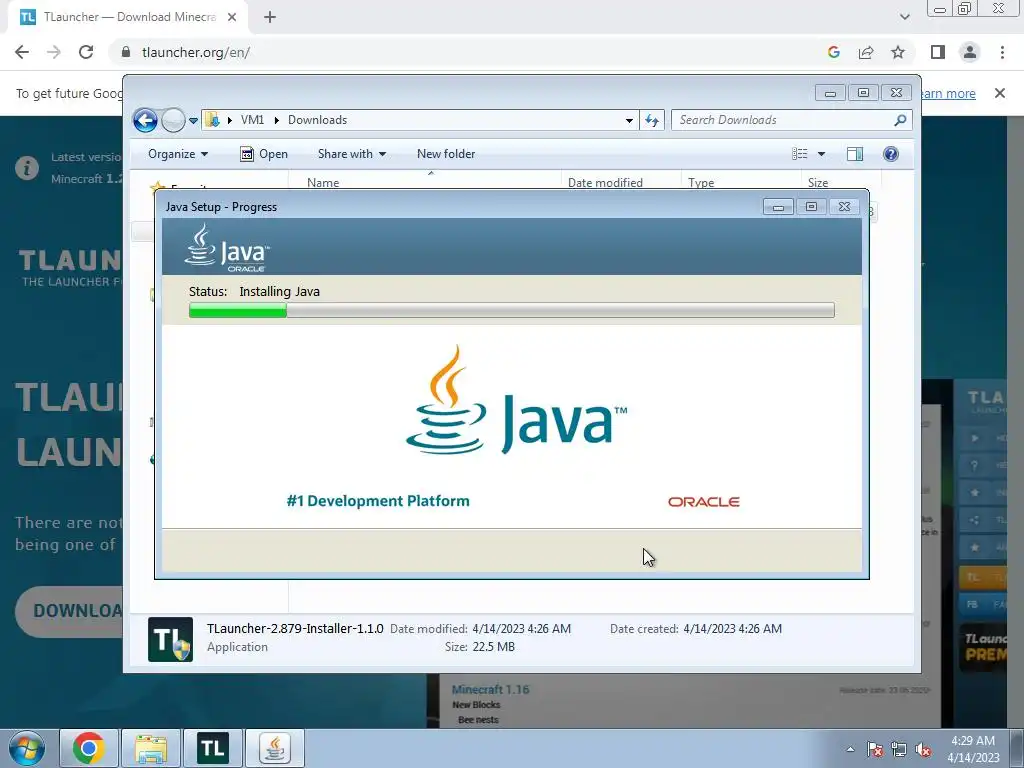This screenshot has width=1024, height=768.
Task: Click the TLauncher page info icon
Action: 27,168
